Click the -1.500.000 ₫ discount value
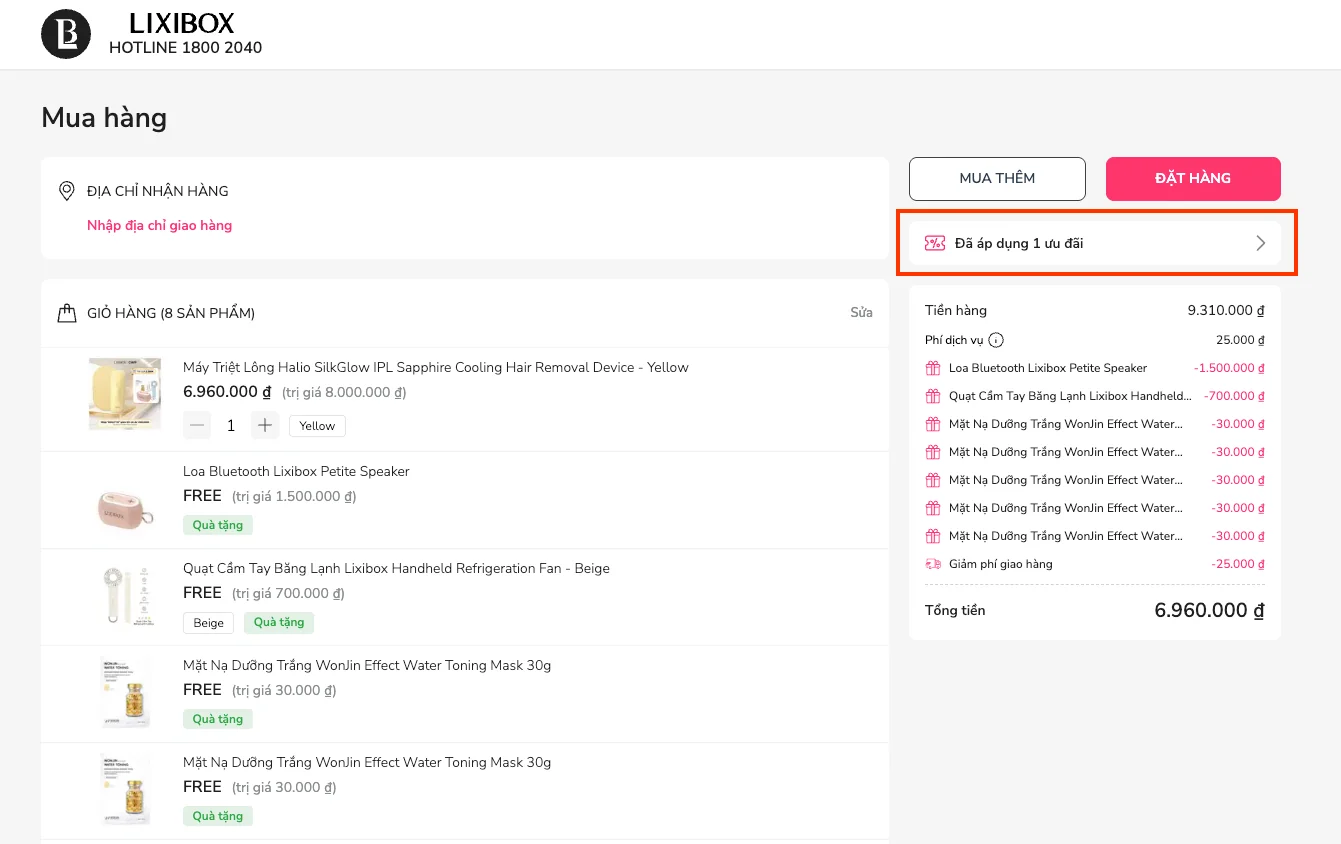Image resolution: width=1341 pixels, height=844 pixels. tap(1229, 368)
